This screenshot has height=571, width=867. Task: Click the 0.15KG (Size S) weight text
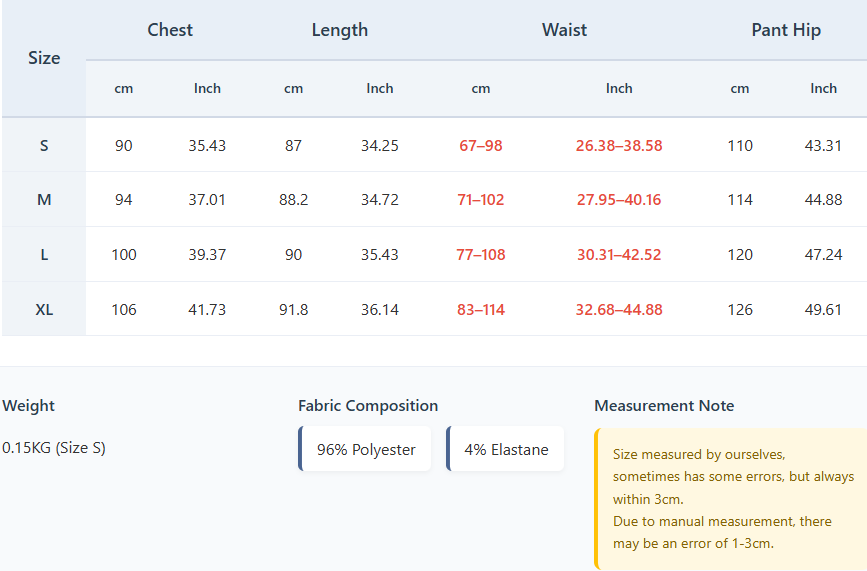click(x=54, y=448)
